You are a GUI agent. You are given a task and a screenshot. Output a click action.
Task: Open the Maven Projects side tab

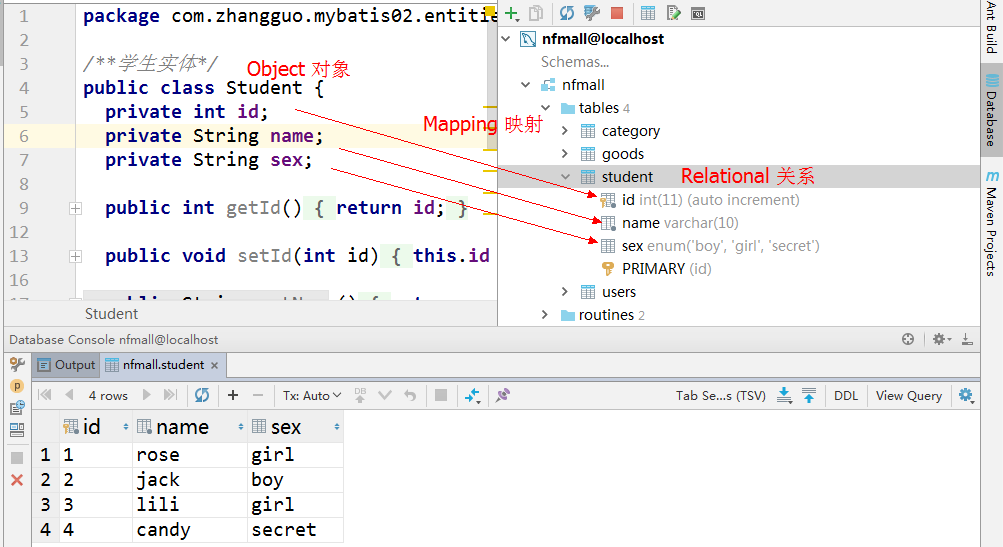coord(991,223)
